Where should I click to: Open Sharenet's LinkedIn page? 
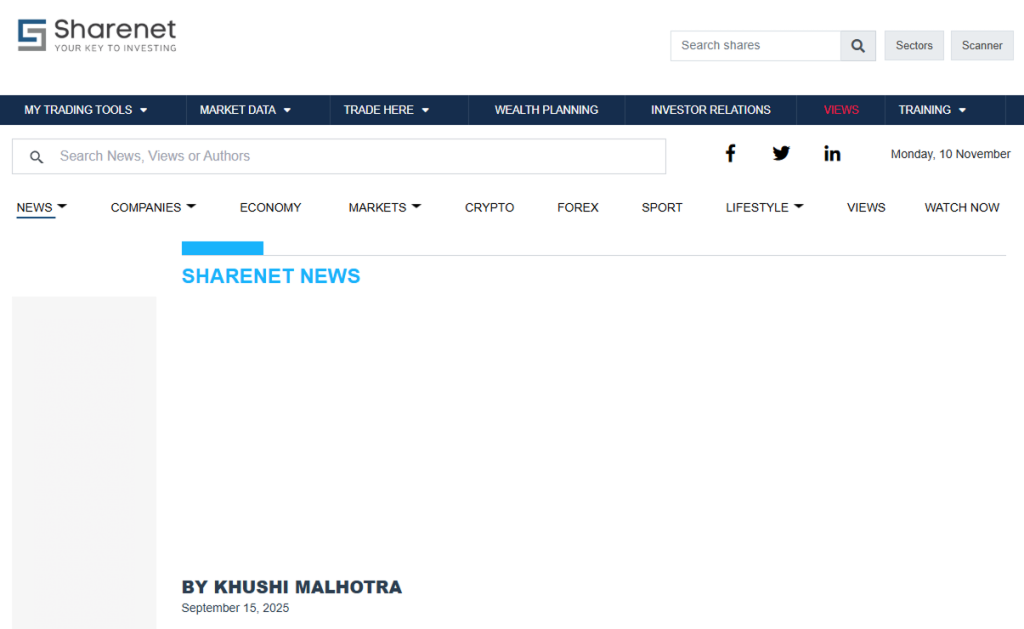(x=832, y=154)
